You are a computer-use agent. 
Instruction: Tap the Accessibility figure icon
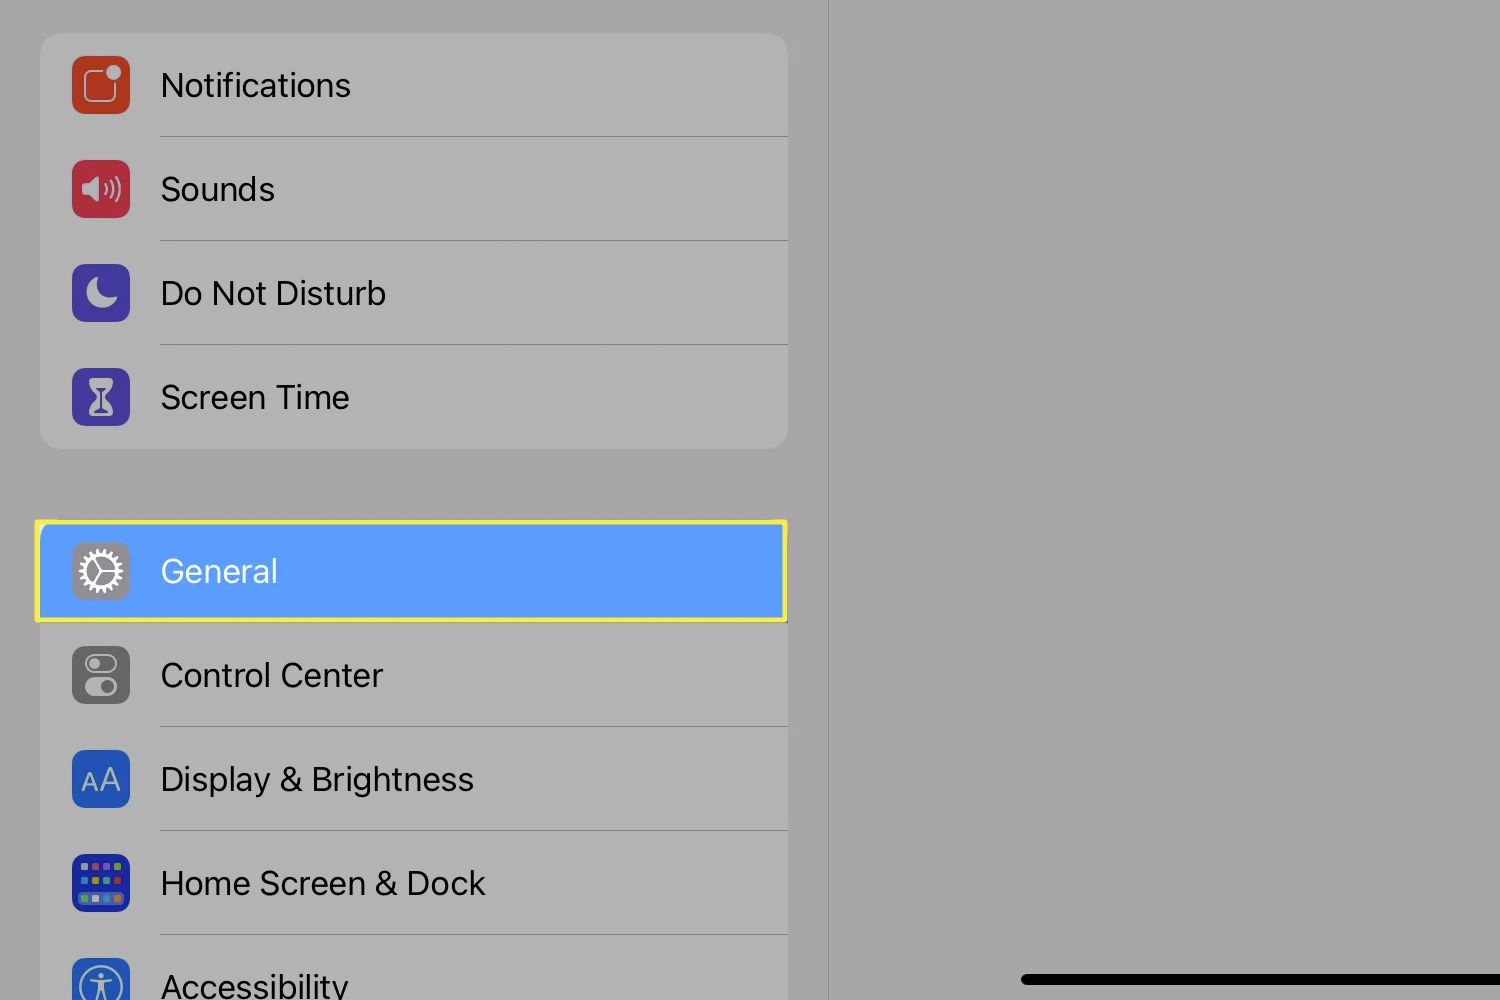point(101,982)
